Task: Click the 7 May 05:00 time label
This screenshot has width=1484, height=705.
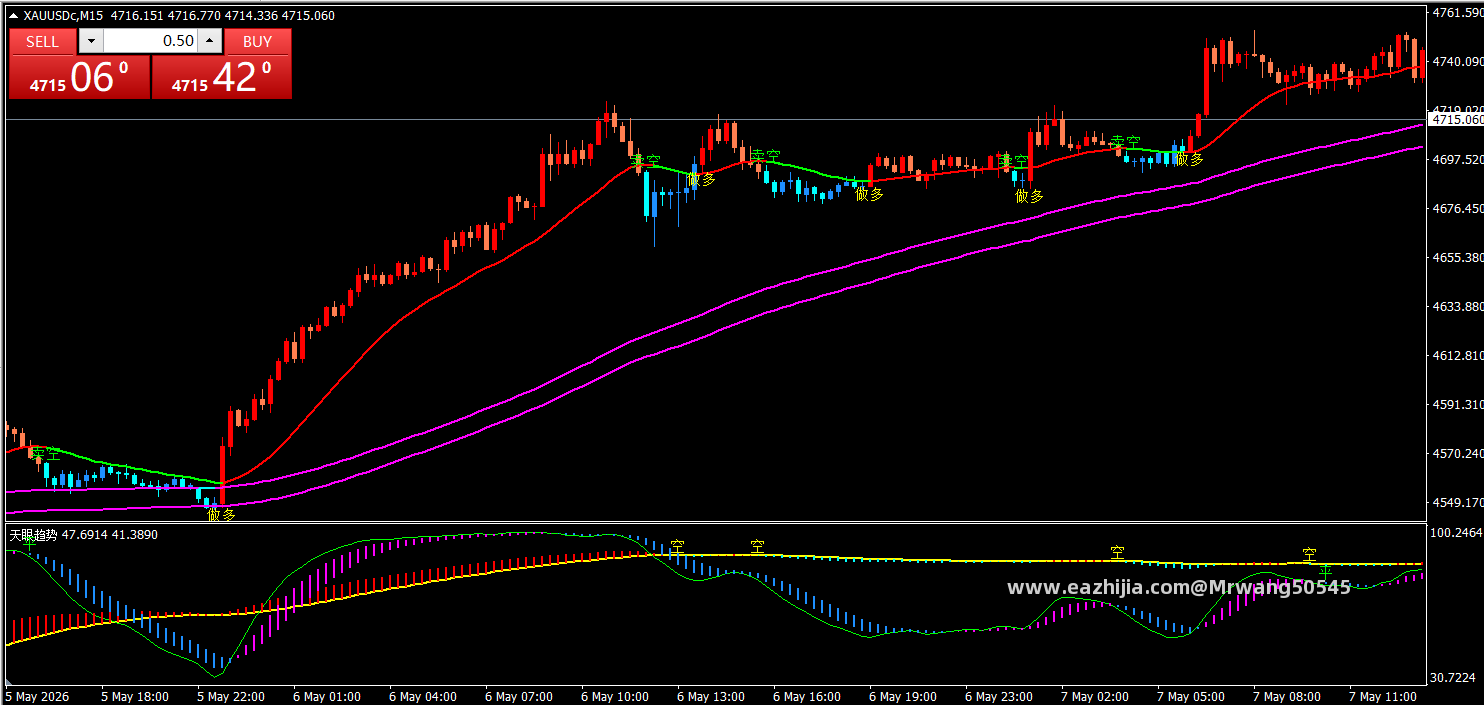Action: pos(1191,696)
